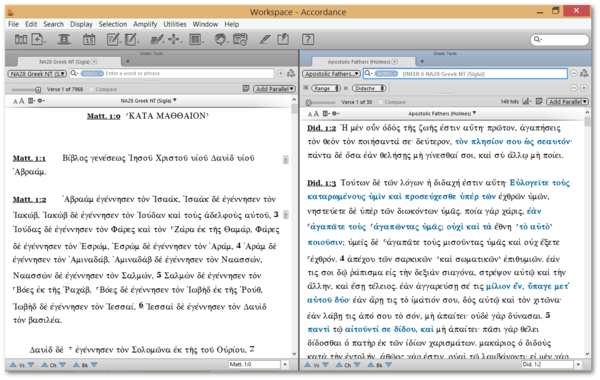Click the User Notes edit icon
This screenshot has height=380, width=600.
[x=114, y=39]
